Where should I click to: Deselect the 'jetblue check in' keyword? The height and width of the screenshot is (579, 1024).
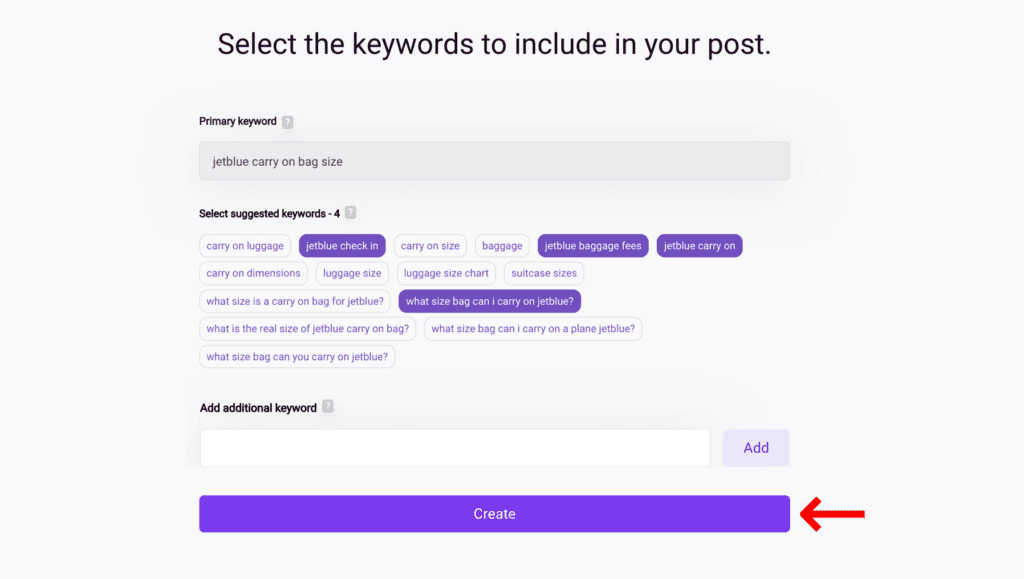(342, 246)
